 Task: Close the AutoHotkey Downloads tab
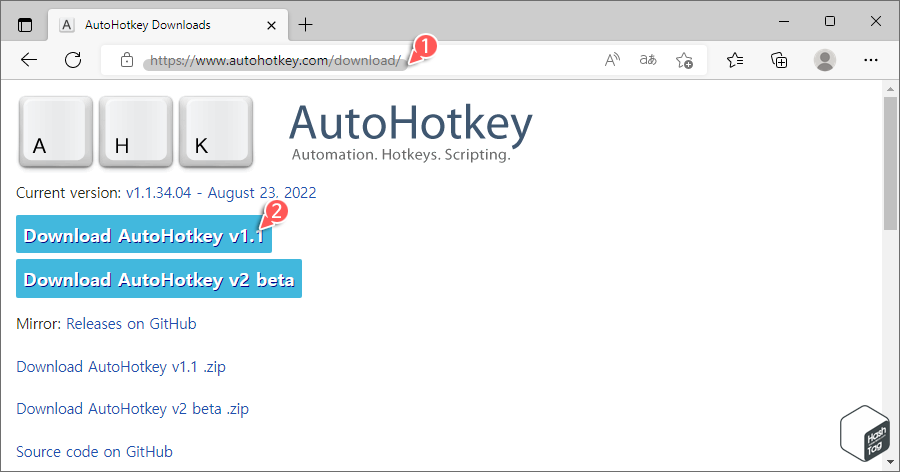[x=271, y=25]
